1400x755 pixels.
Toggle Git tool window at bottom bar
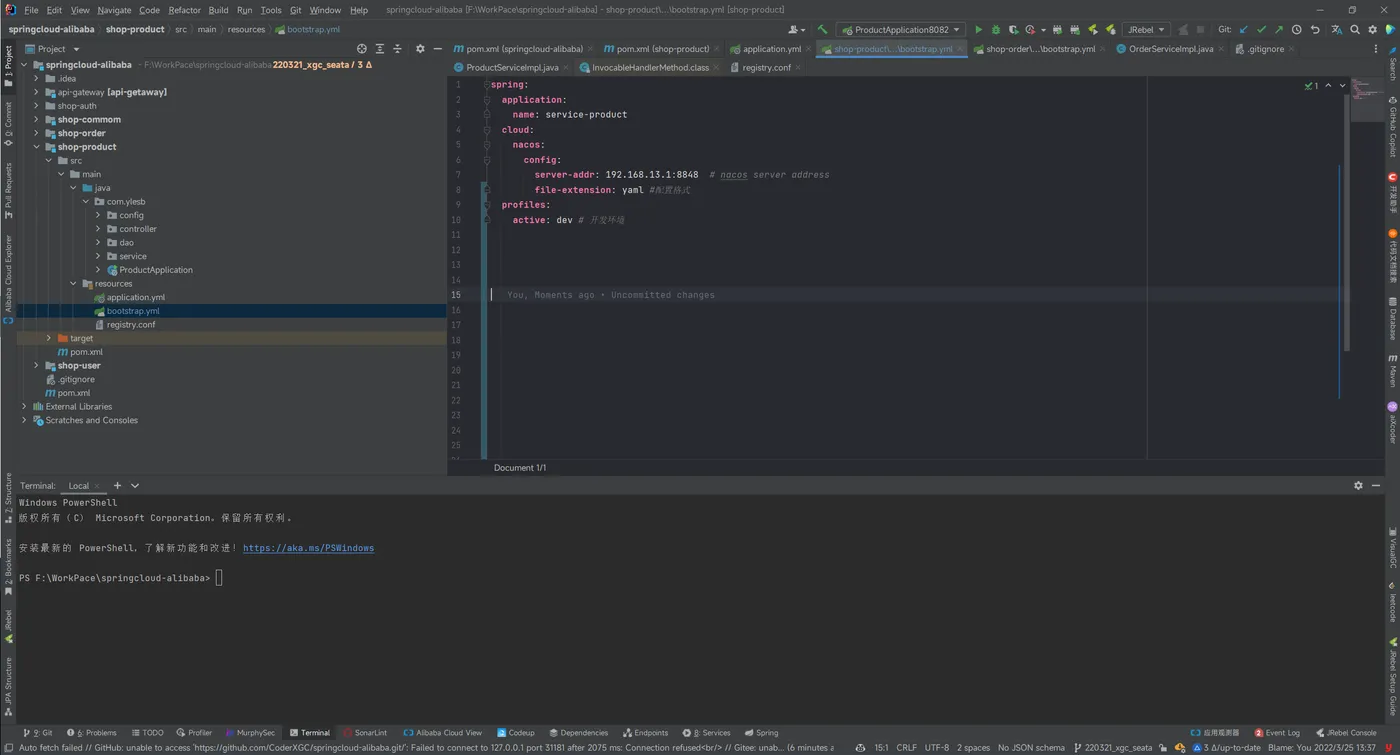(38, 733)
